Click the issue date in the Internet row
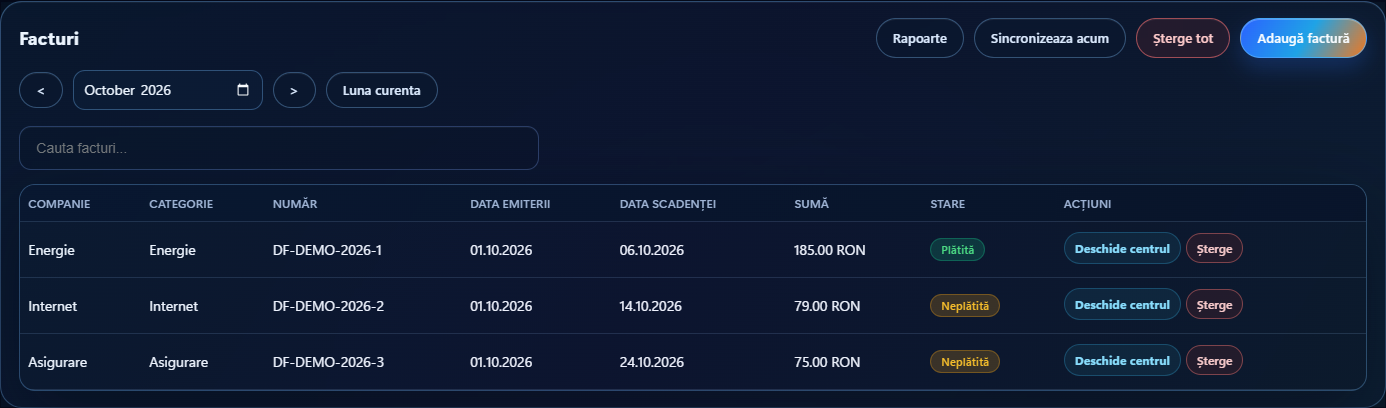 501,306
